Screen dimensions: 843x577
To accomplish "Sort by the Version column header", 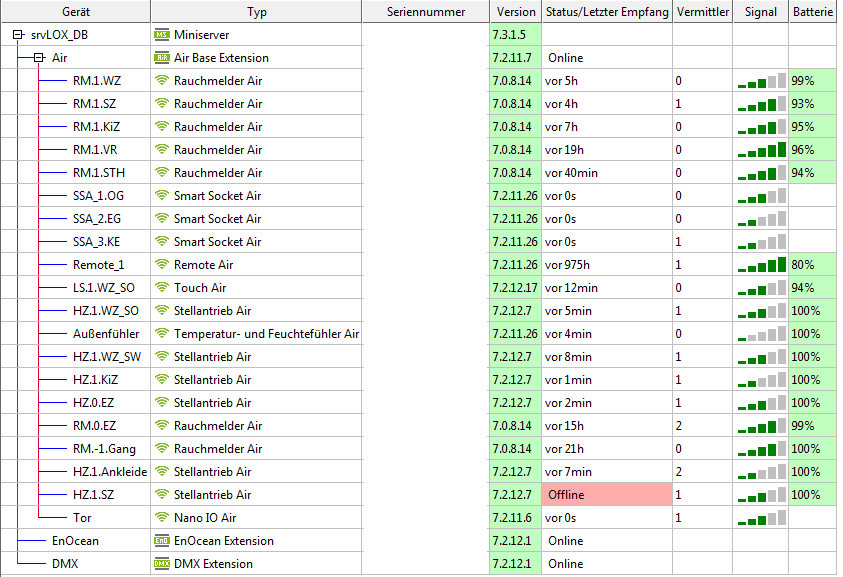I will click(516, 12).
